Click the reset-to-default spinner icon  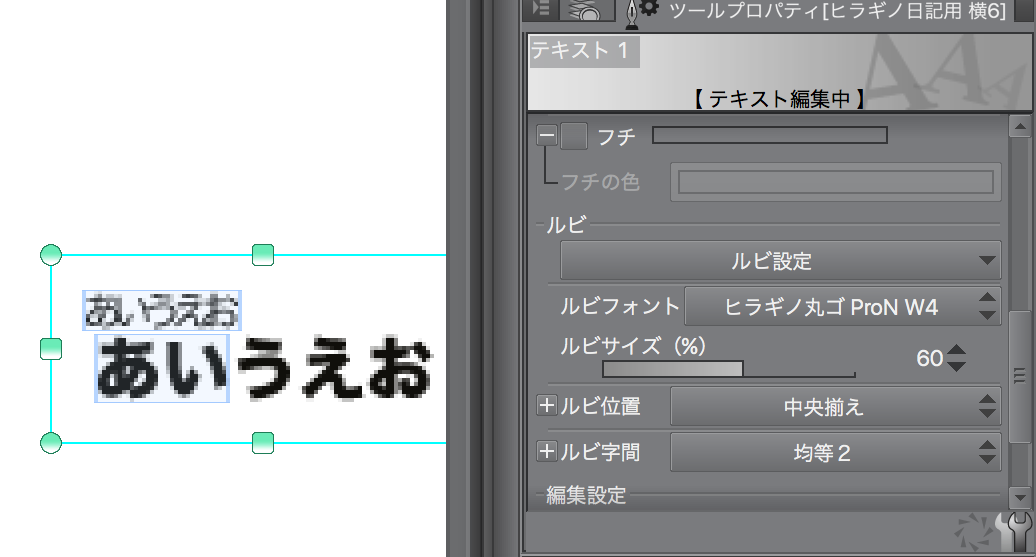tap(973, 533)
